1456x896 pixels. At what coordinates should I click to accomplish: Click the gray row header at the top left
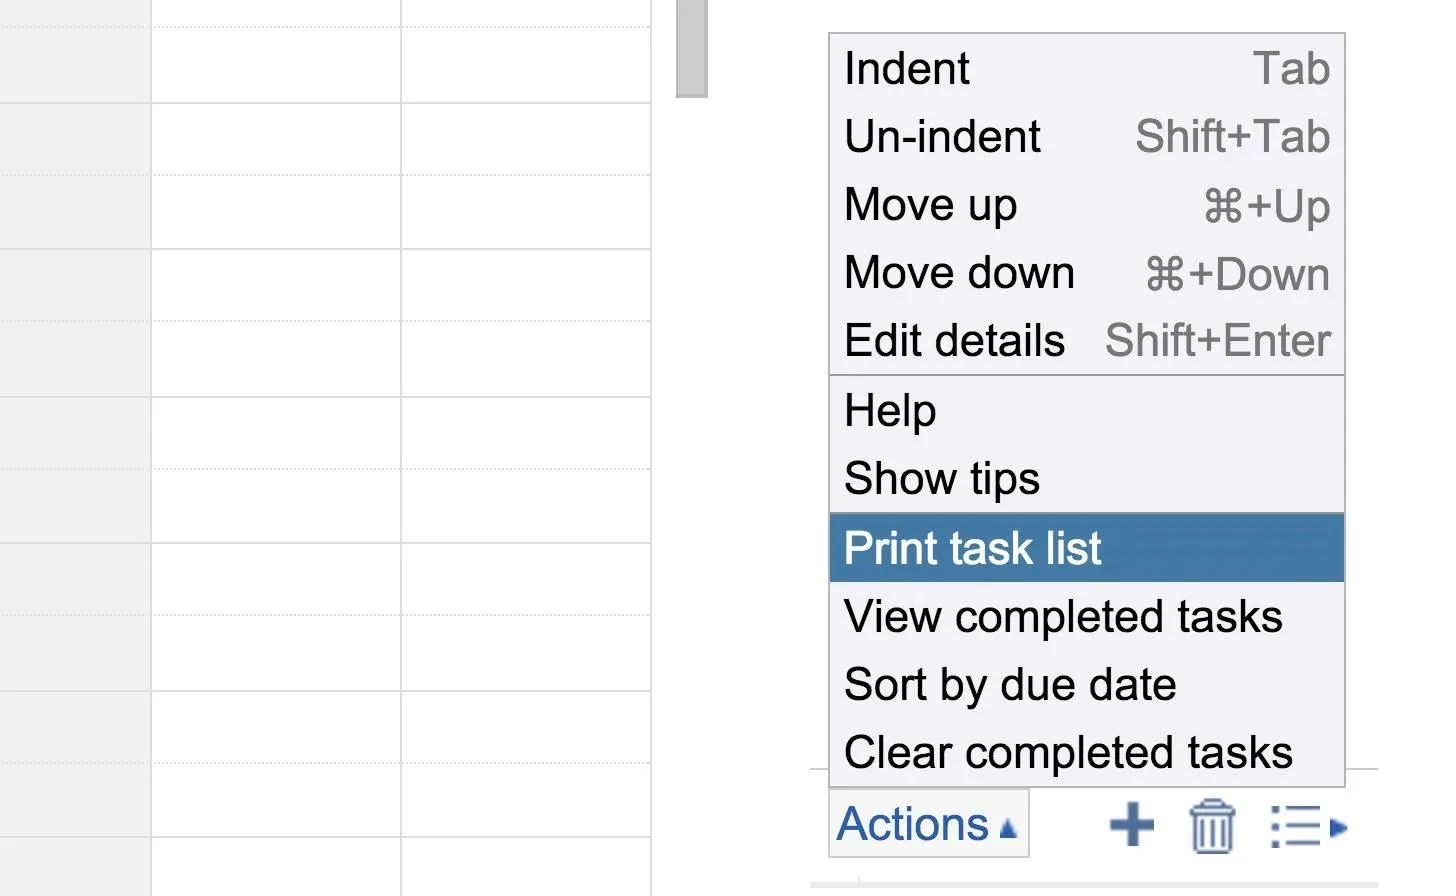pos(75,51)
